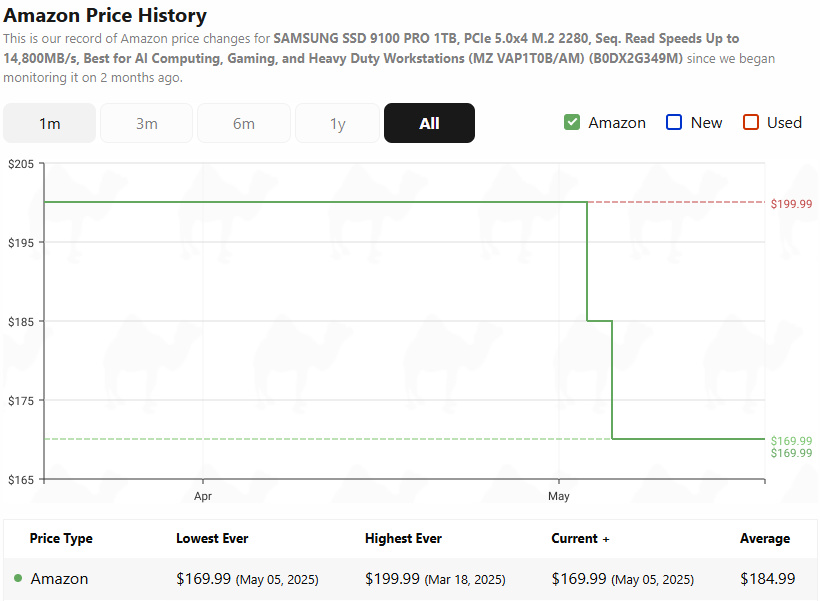This screenshot has height=601, width=820.
Task: Click the Amazon row label in table
Action: tap(59, 579)
